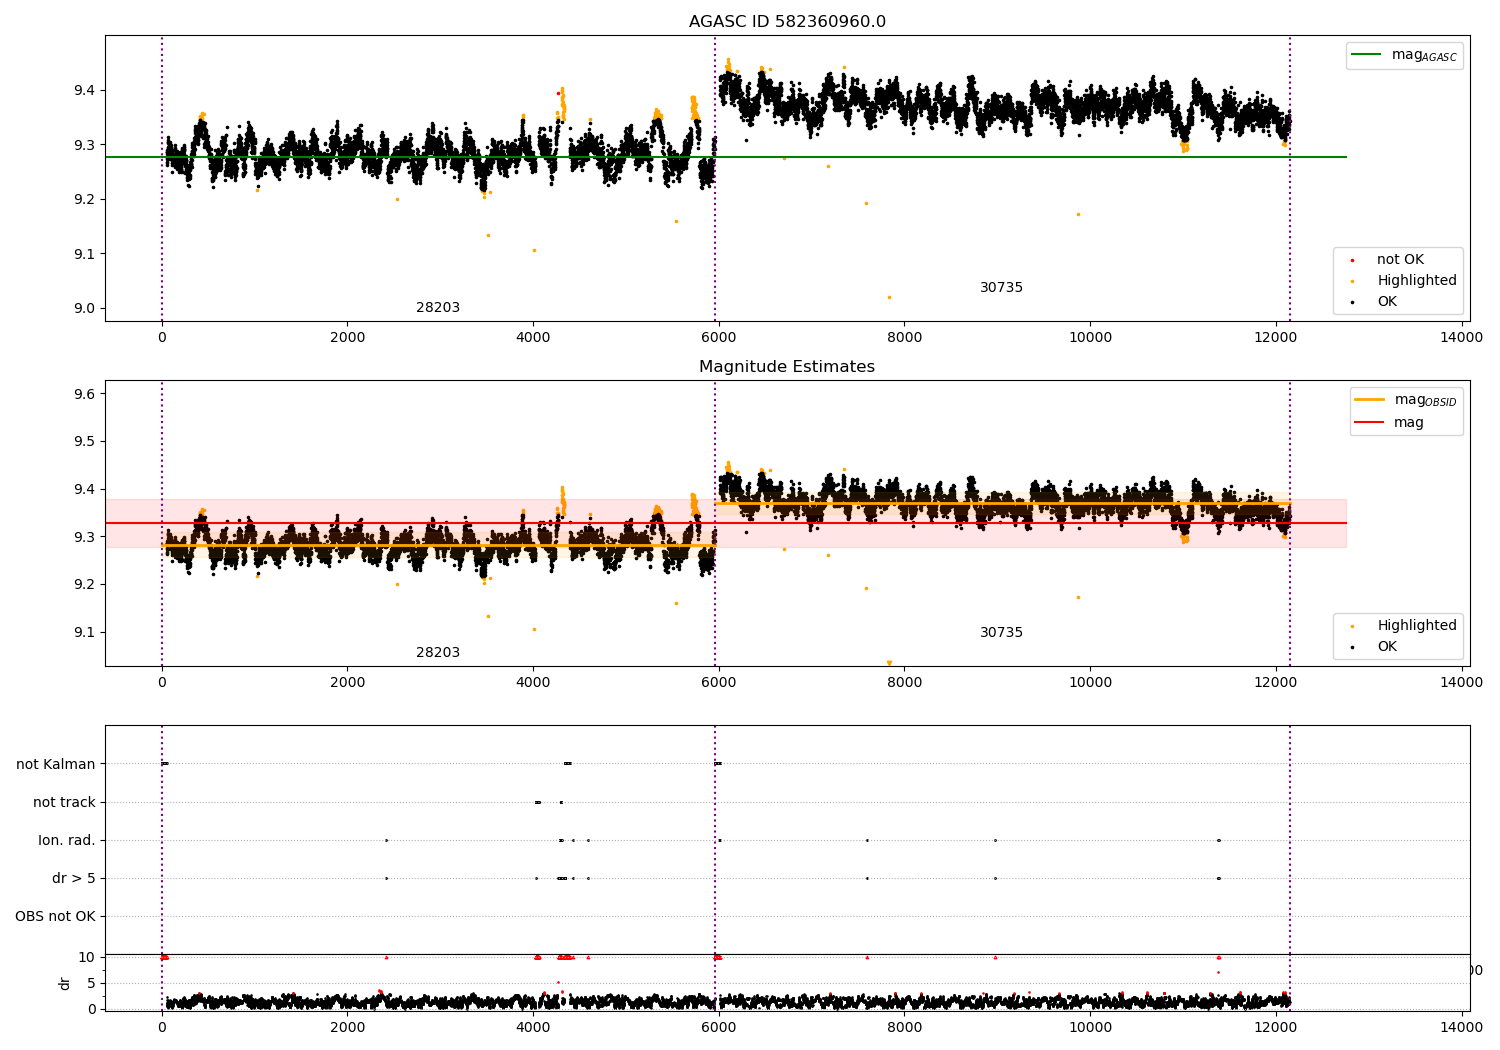
Task: Click the '9.5' y-tick on middle plot
Action: (85, 441)
